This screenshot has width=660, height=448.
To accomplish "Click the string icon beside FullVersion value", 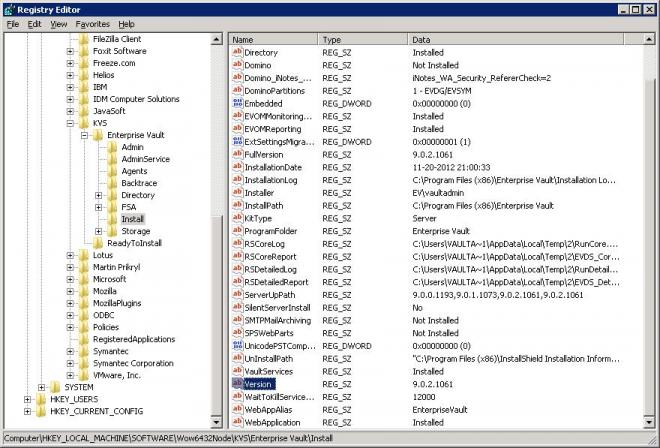I will coord(237,154).
